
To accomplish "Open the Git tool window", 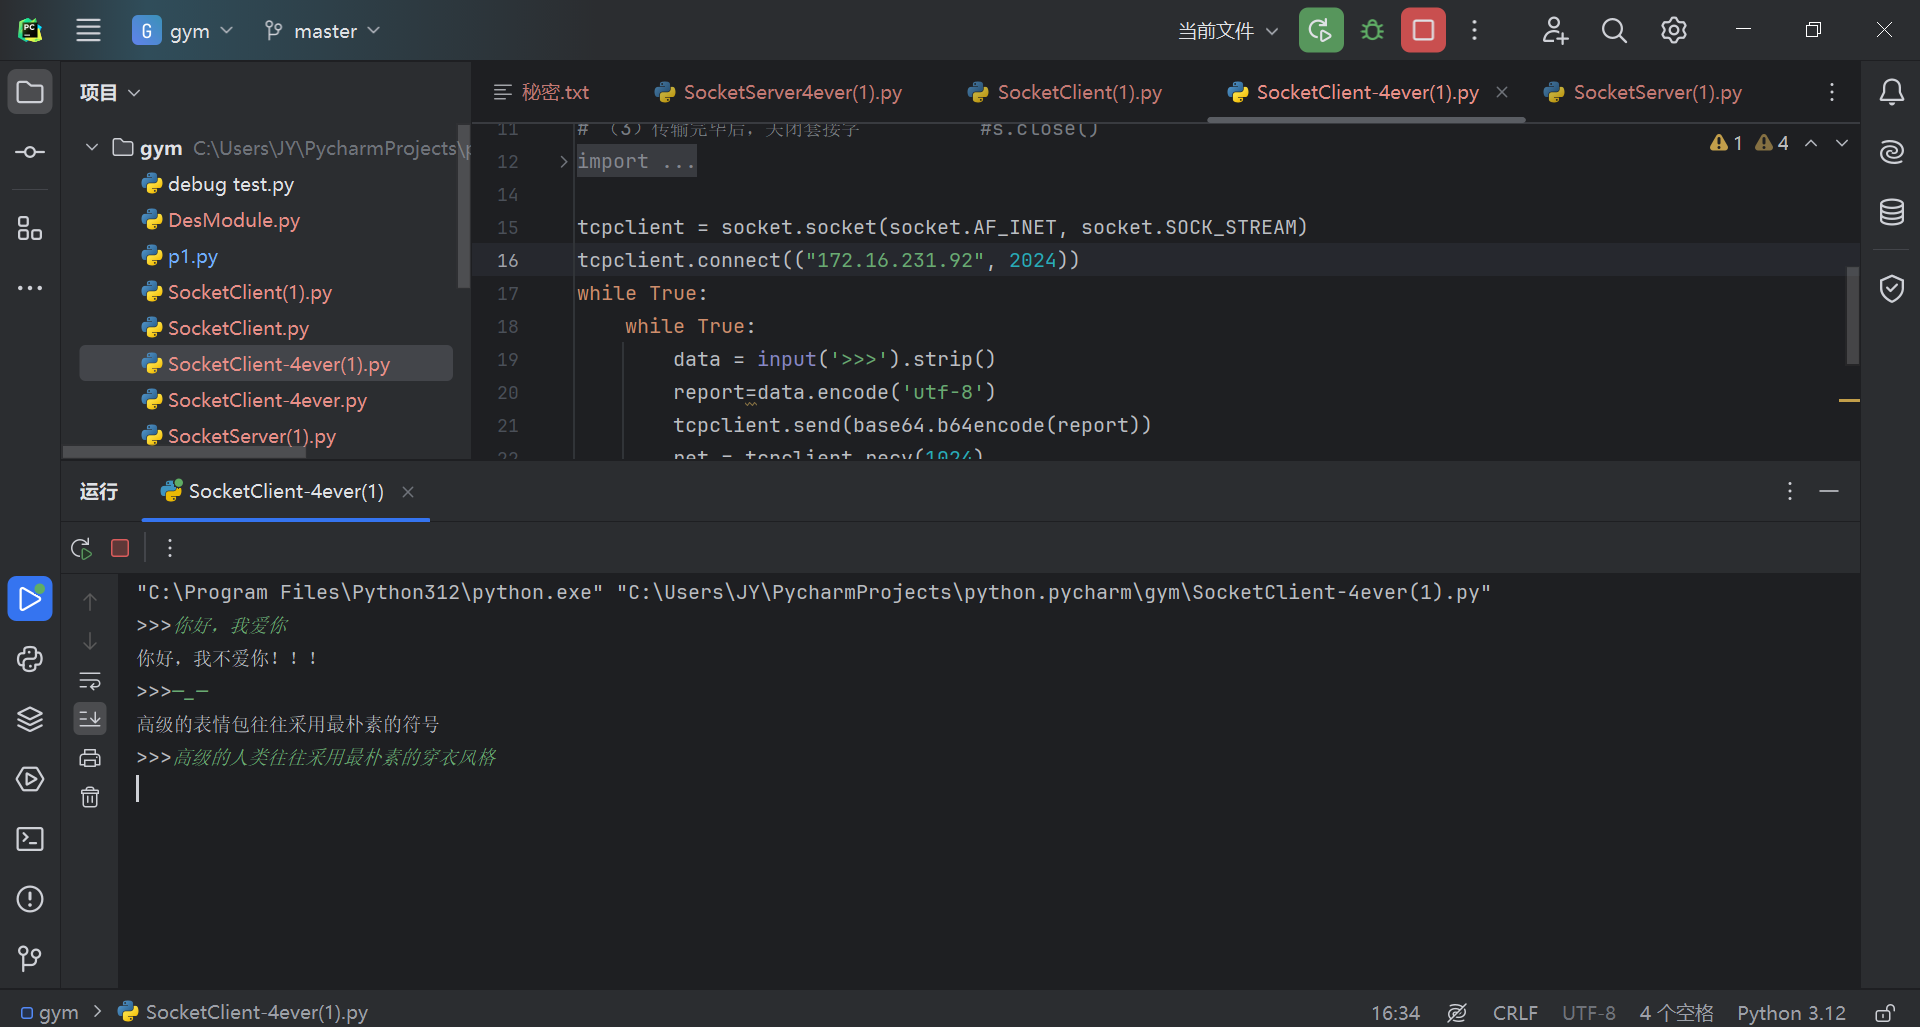I will coord(30,959).
